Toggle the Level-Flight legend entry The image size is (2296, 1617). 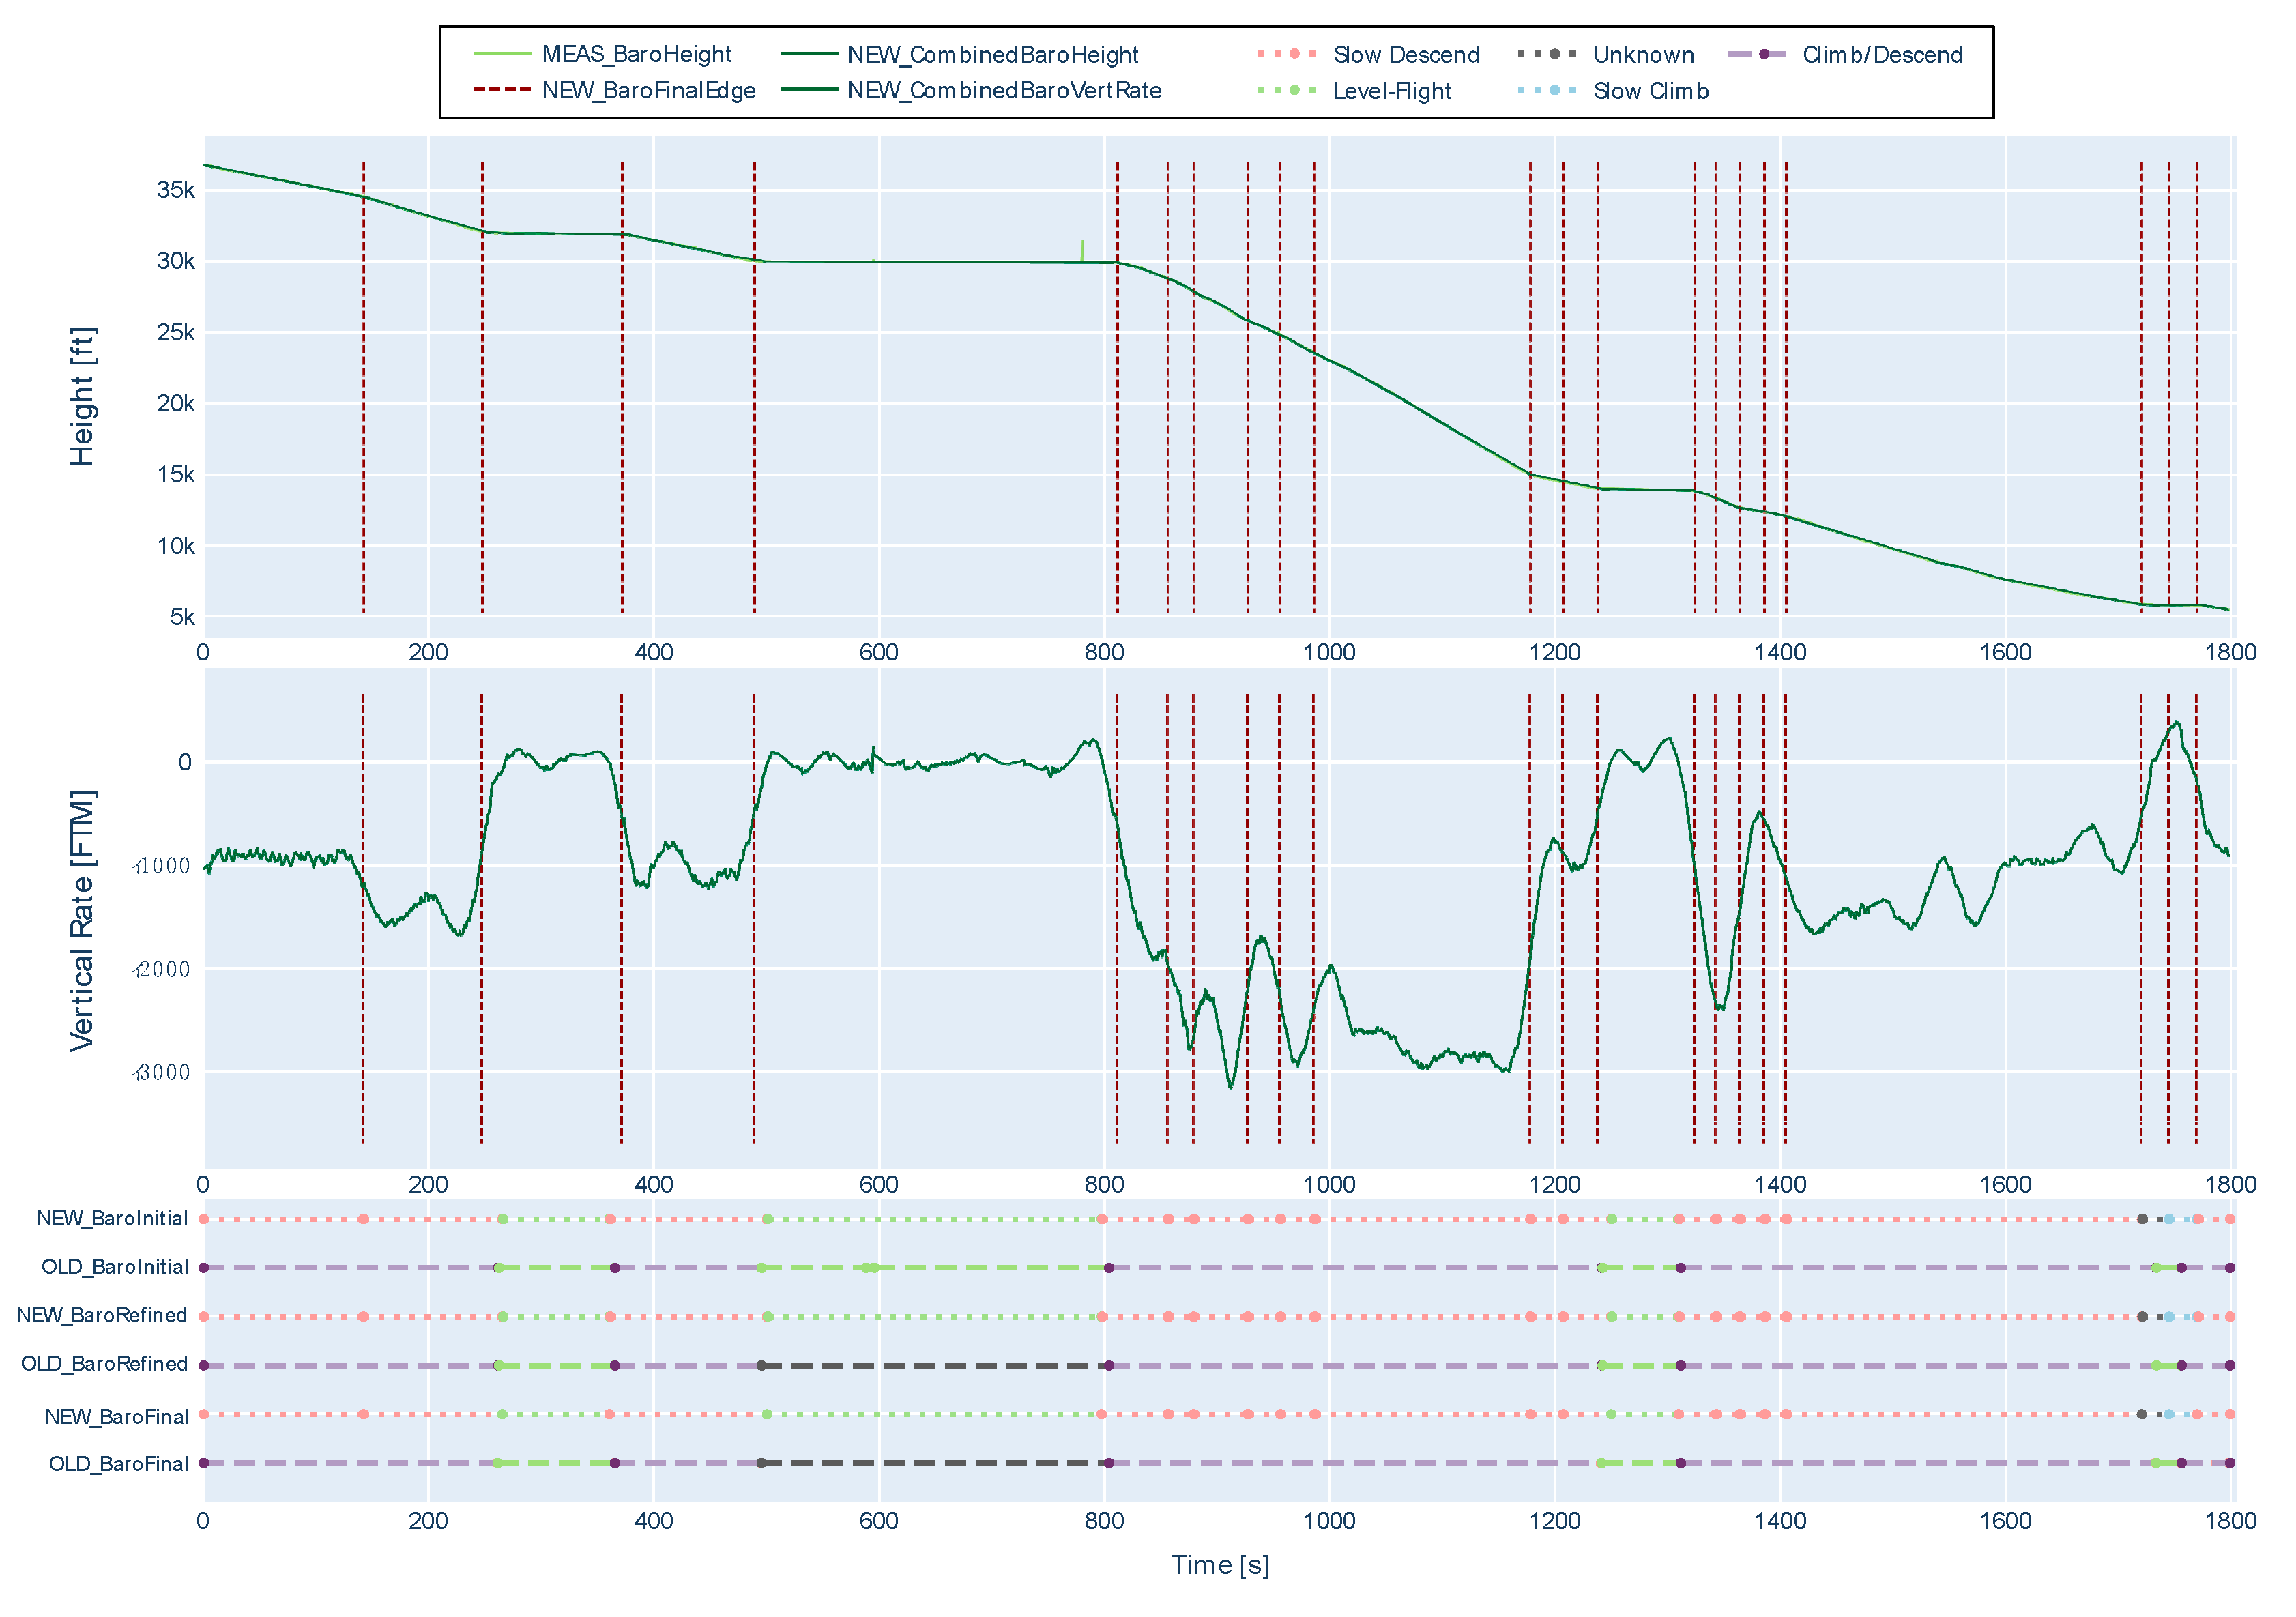pyautogui.click(x=1354, y=90)
